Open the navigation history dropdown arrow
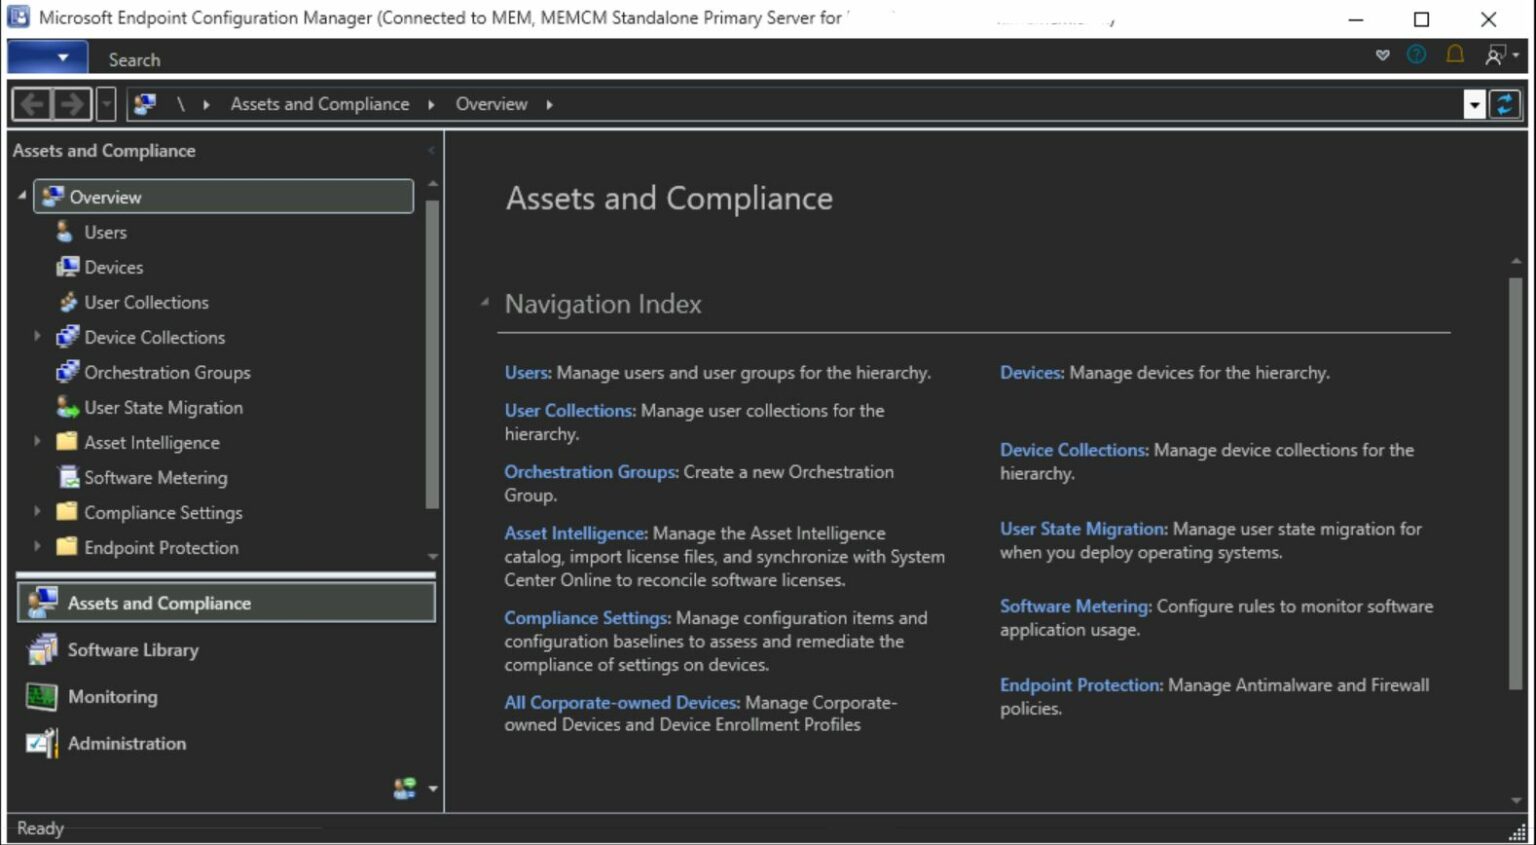 106,104
